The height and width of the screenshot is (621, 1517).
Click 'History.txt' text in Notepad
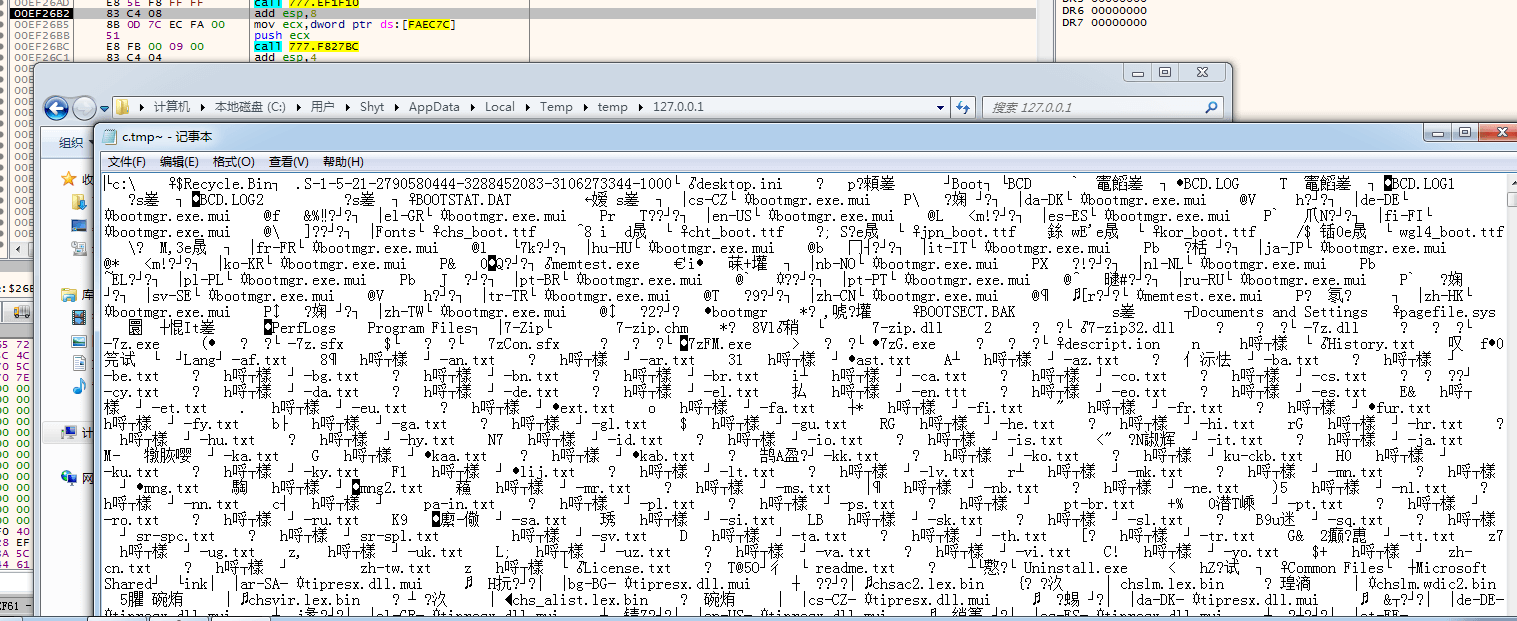point(1370,344)
